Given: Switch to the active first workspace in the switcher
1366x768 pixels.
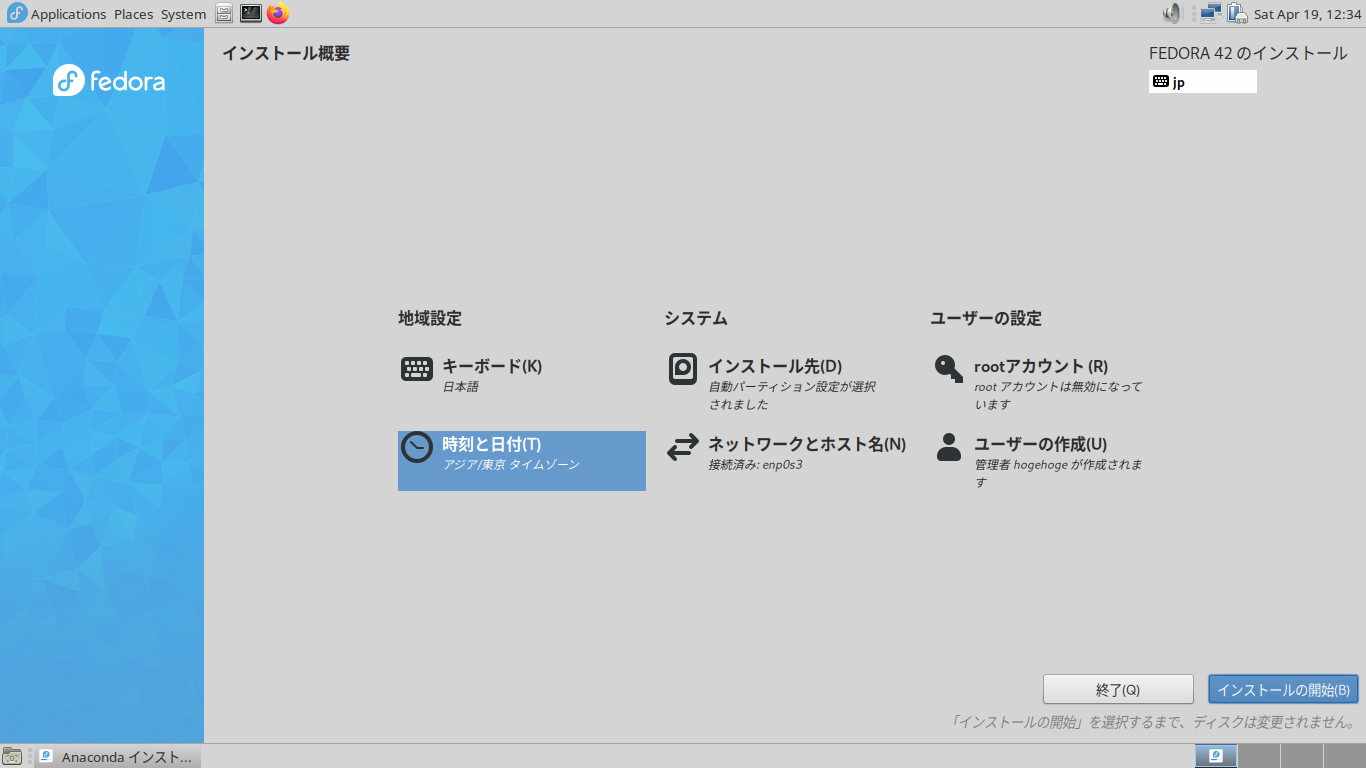Looking at the screenshot, I should coord(1216,756).
